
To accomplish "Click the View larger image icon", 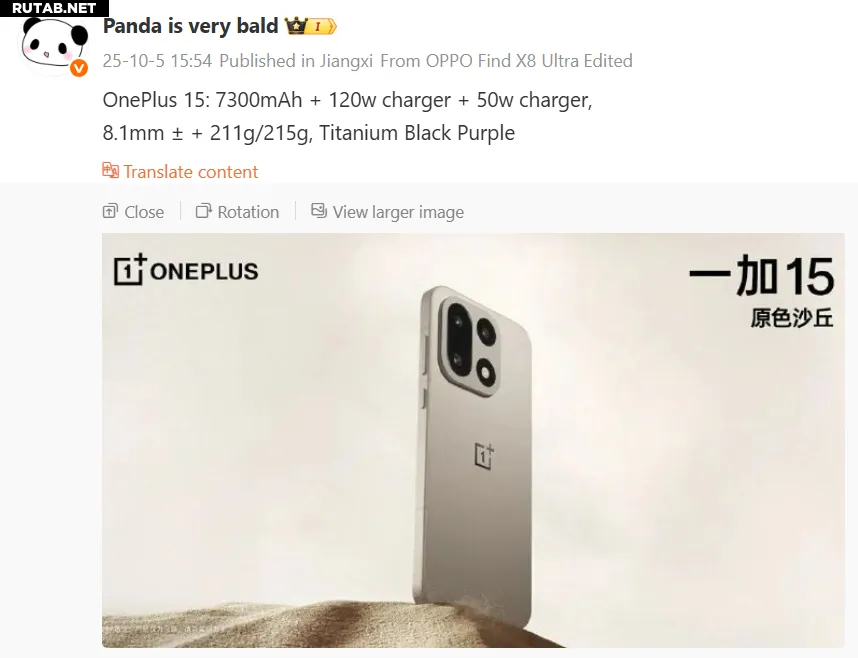I will click(x=319, y=211).
